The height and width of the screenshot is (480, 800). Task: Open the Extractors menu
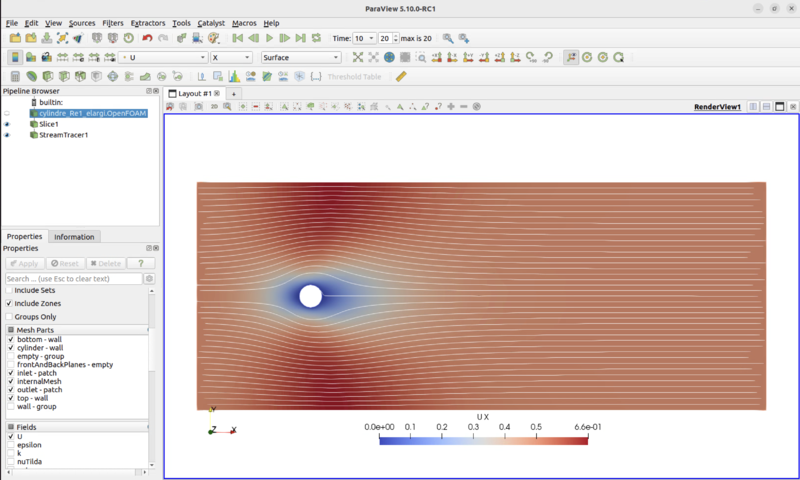pyautogui.click(x=148, y=23)
